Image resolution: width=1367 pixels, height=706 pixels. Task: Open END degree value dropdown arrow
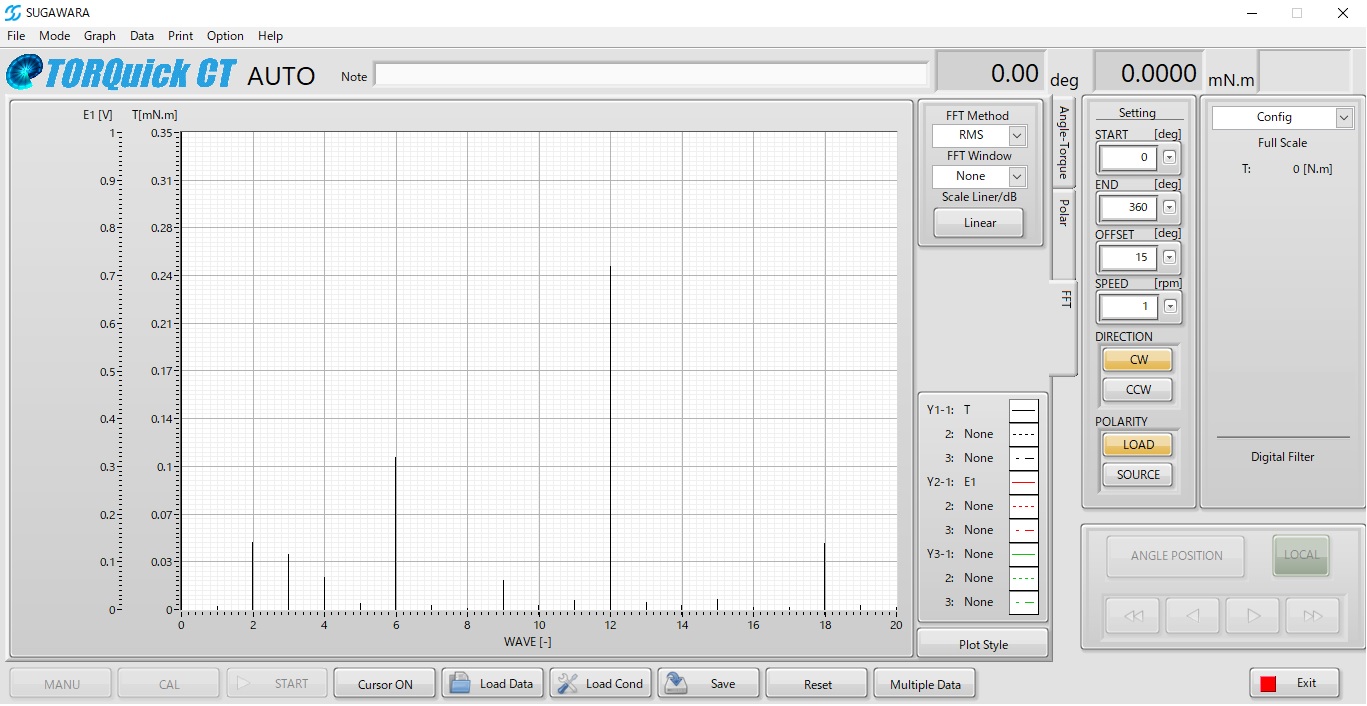pyautogui.click(x=1169, y=207)
